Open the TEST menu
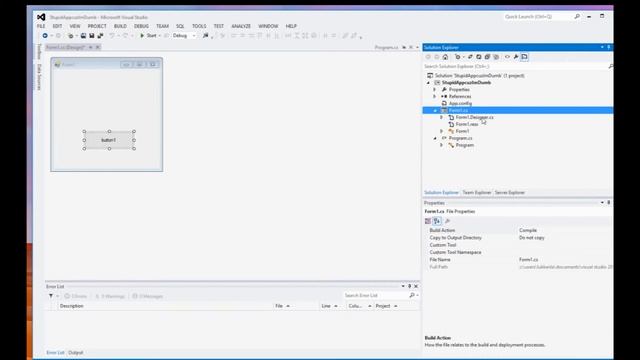The image size is (640, 360). click(x=219, y=26)
